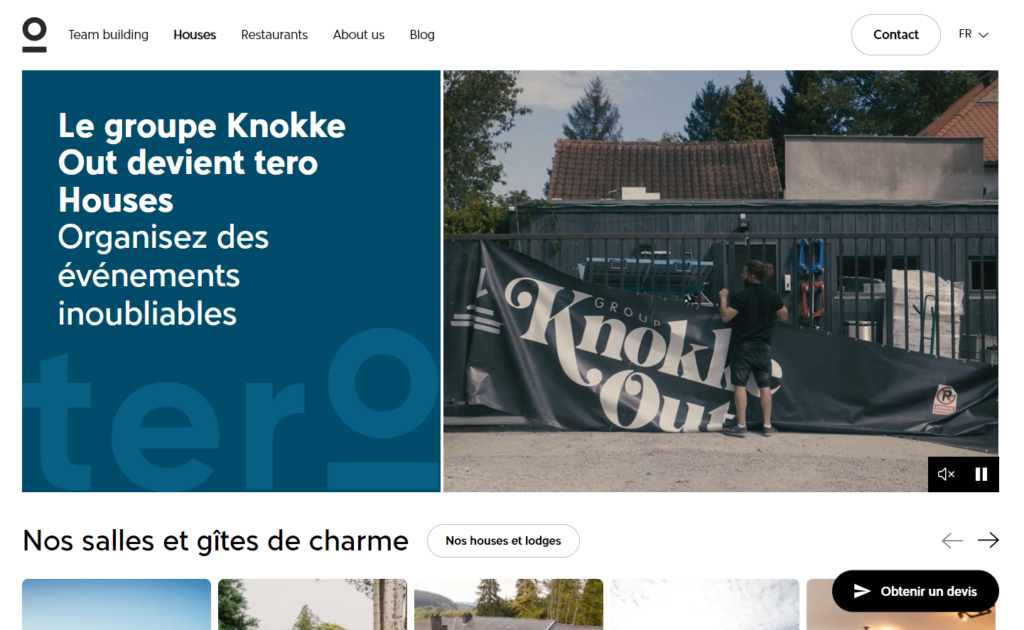The width and height of the screenshot is (1024, 630).
Task: Click paper plane icon on Obtenir un devis
Action: tap(862, 591)
